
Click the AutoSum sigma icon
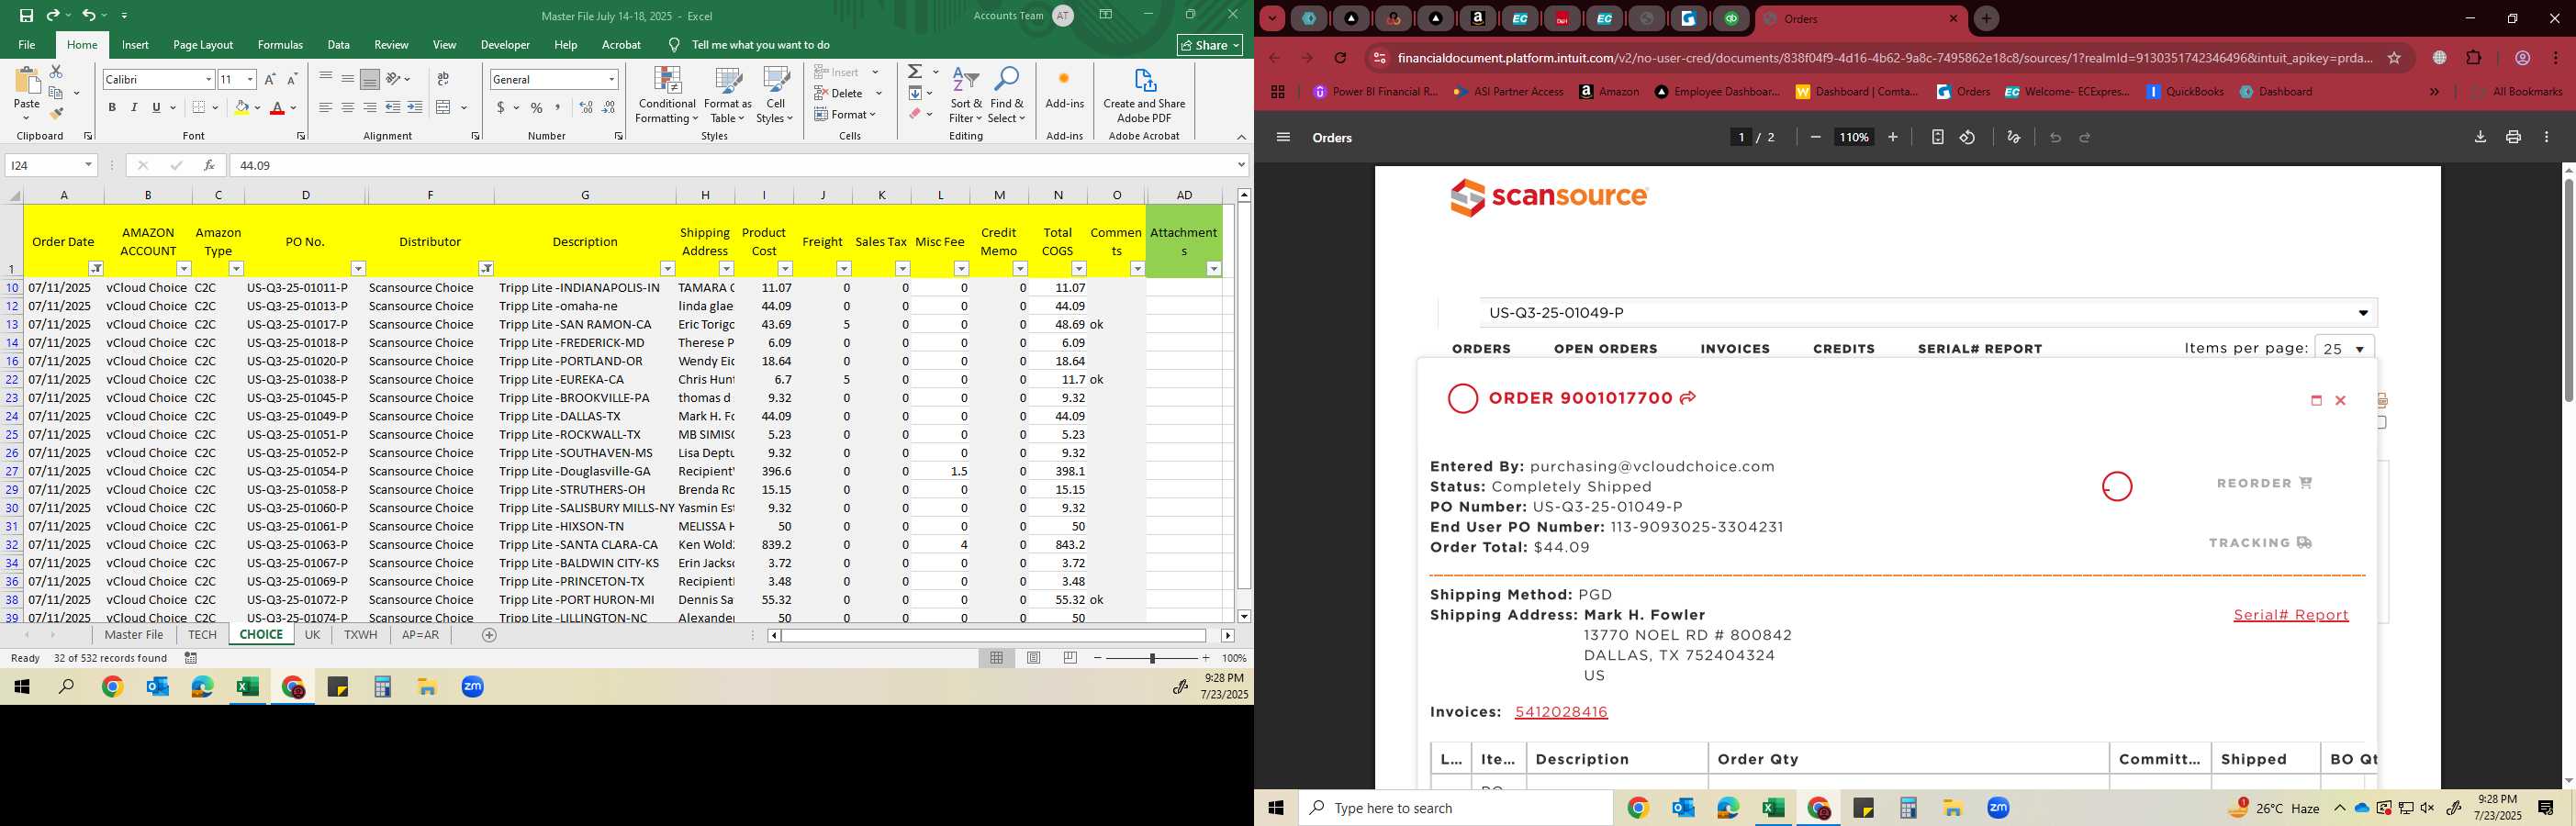pyautogui.click(x=915, y=72)
